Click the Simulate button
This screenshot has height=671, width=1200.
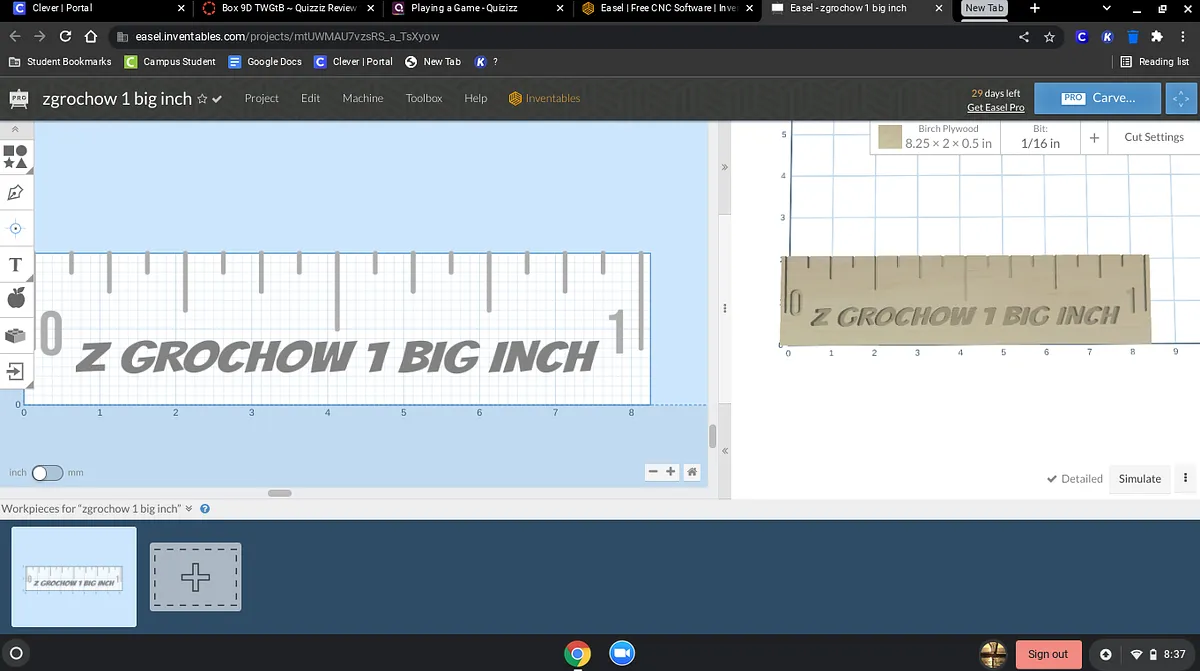pyautogui.click(x=1139, y=479)
